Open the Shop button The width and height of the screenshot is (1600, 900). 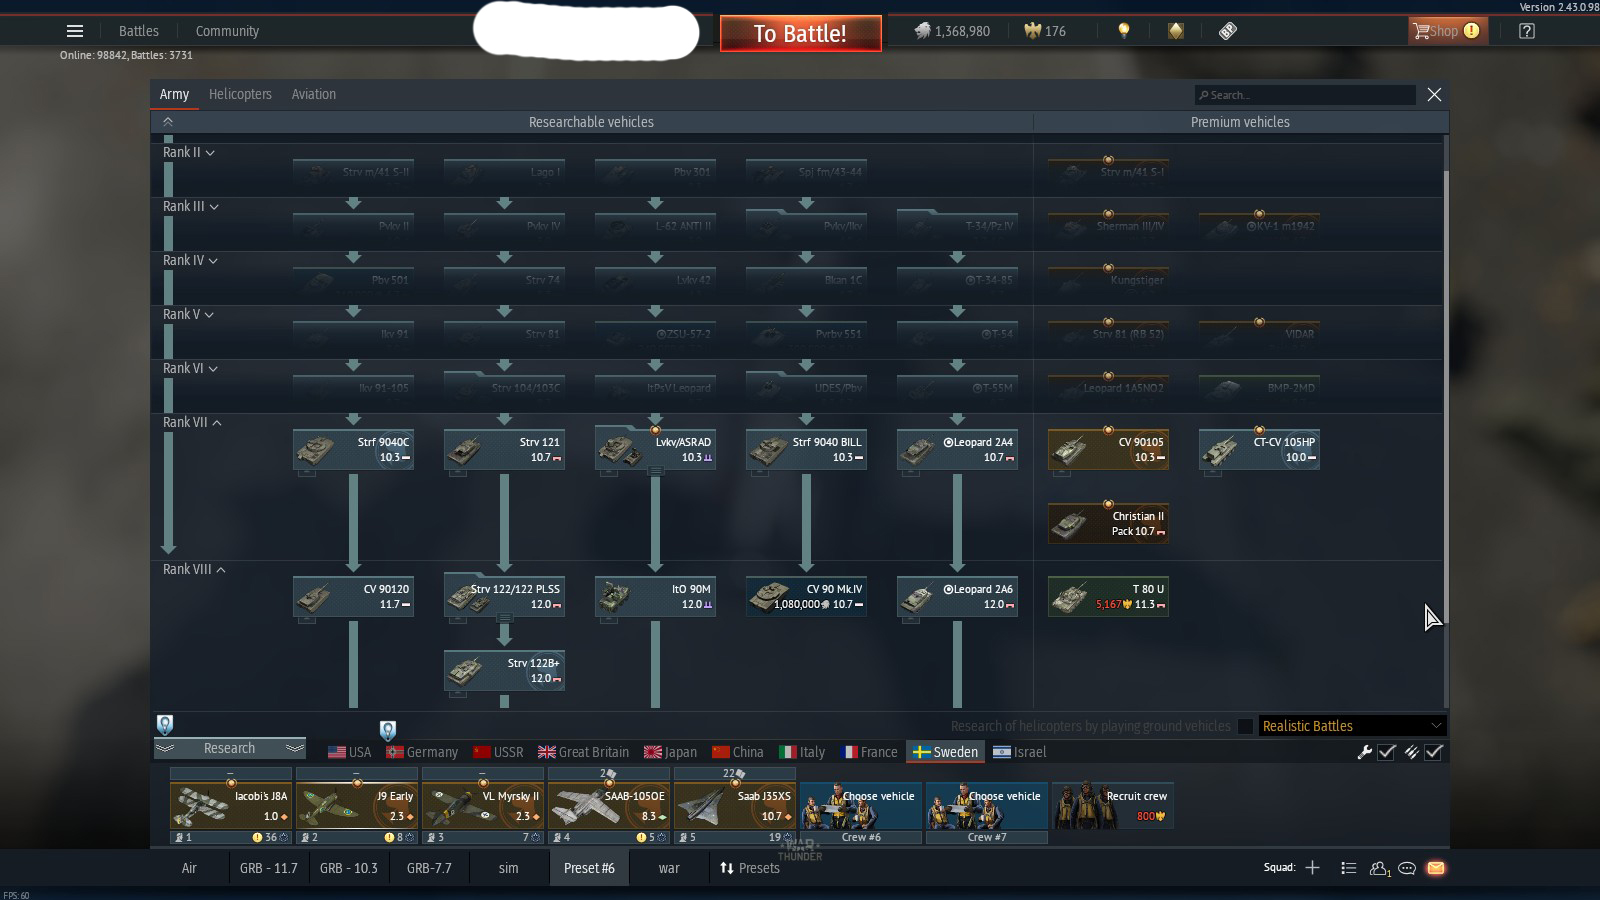[x=1447, y=31]
